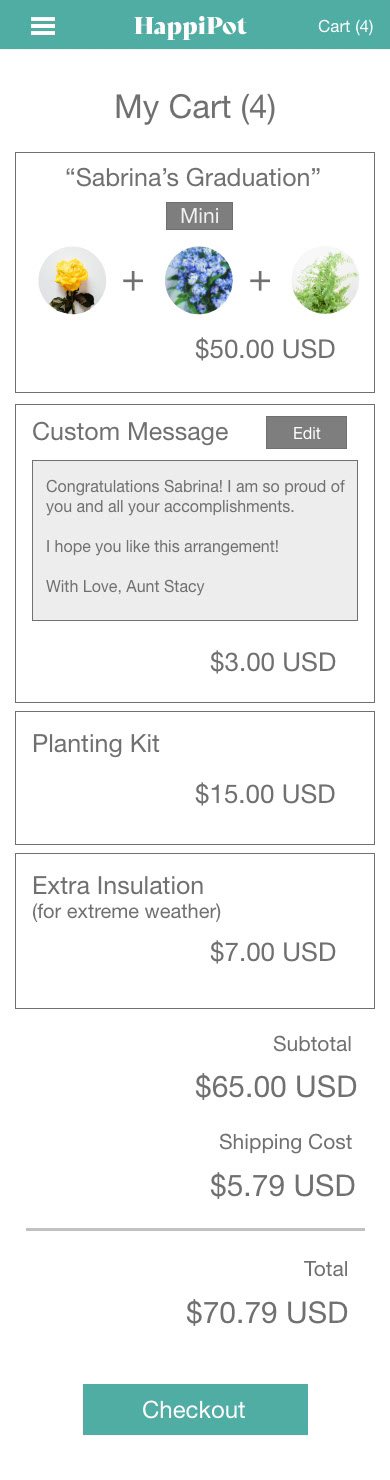Click inside the custom message text box

click(x=195, y=540)
